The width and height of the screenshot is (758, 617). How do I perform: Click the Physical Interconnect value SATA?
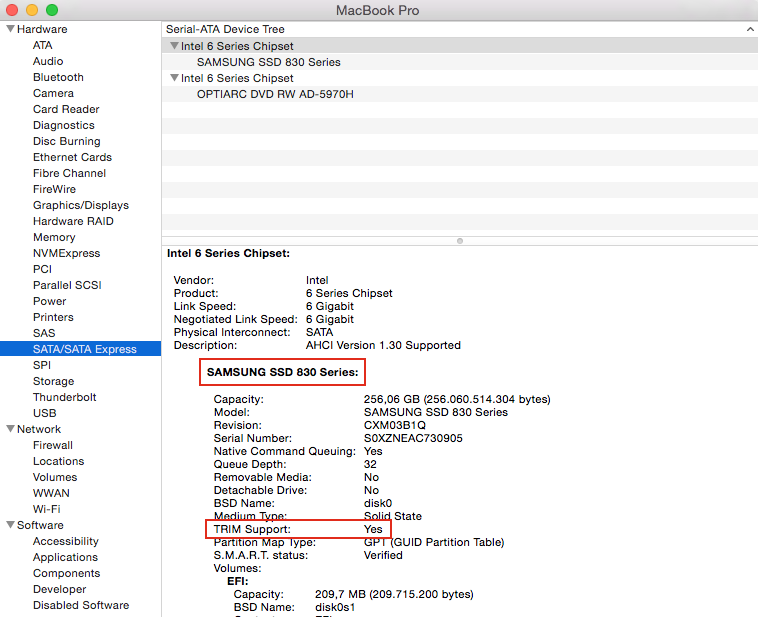[x=319, y=332]
